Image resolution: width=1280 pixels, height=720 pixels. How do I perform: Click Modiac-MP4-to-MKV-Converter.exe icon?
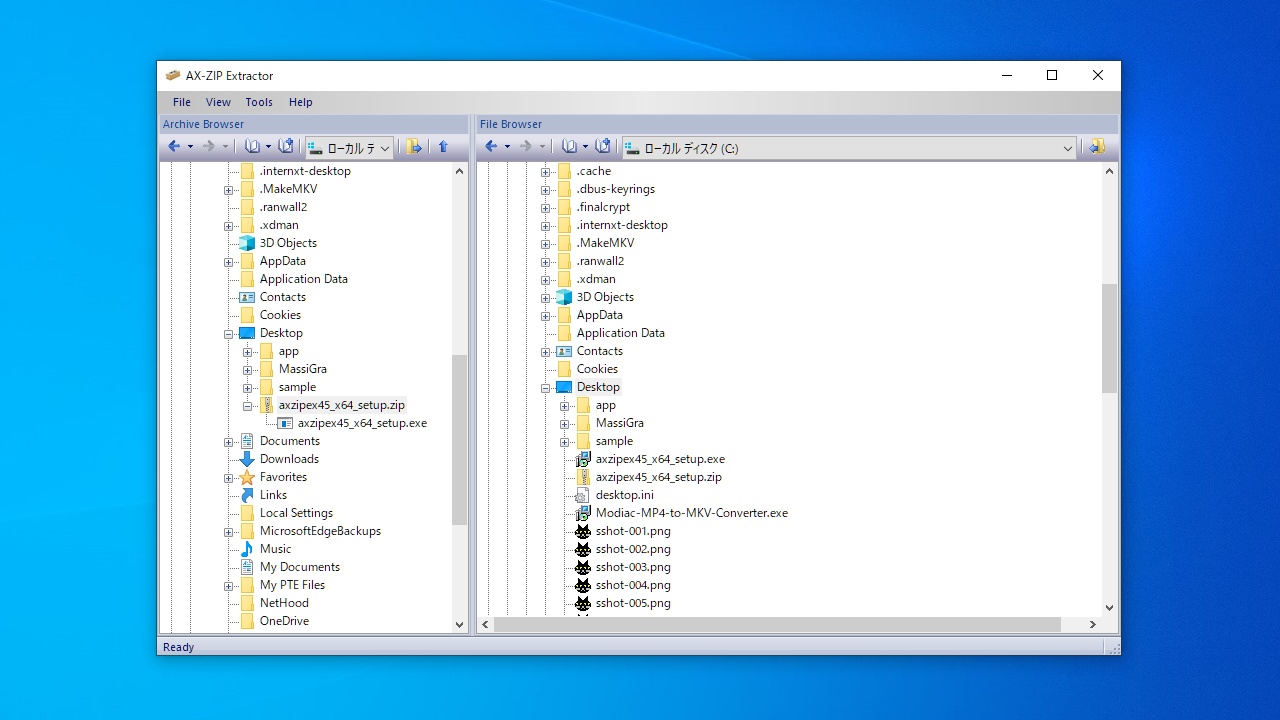[x=583, y=513]
